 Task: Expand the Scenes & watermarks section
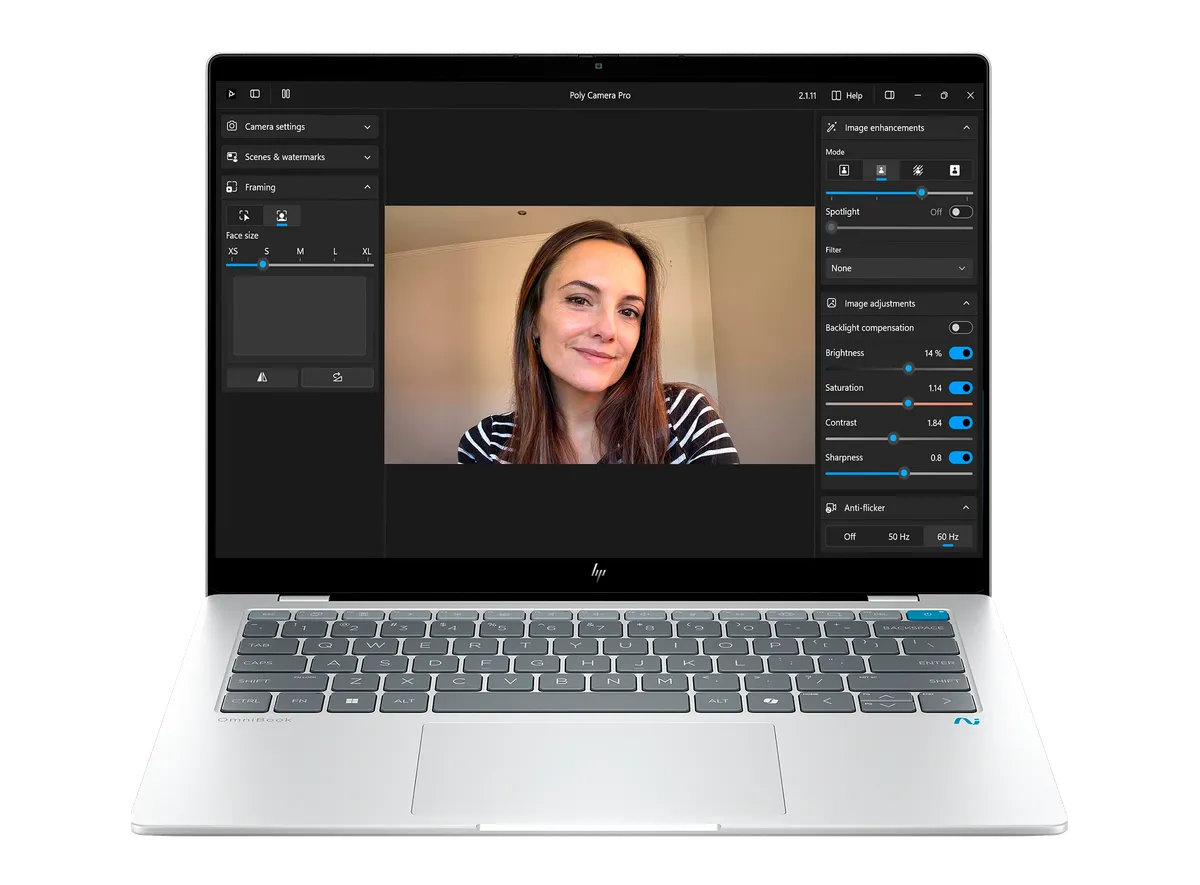pyautogui.click(x=299, y=157)
